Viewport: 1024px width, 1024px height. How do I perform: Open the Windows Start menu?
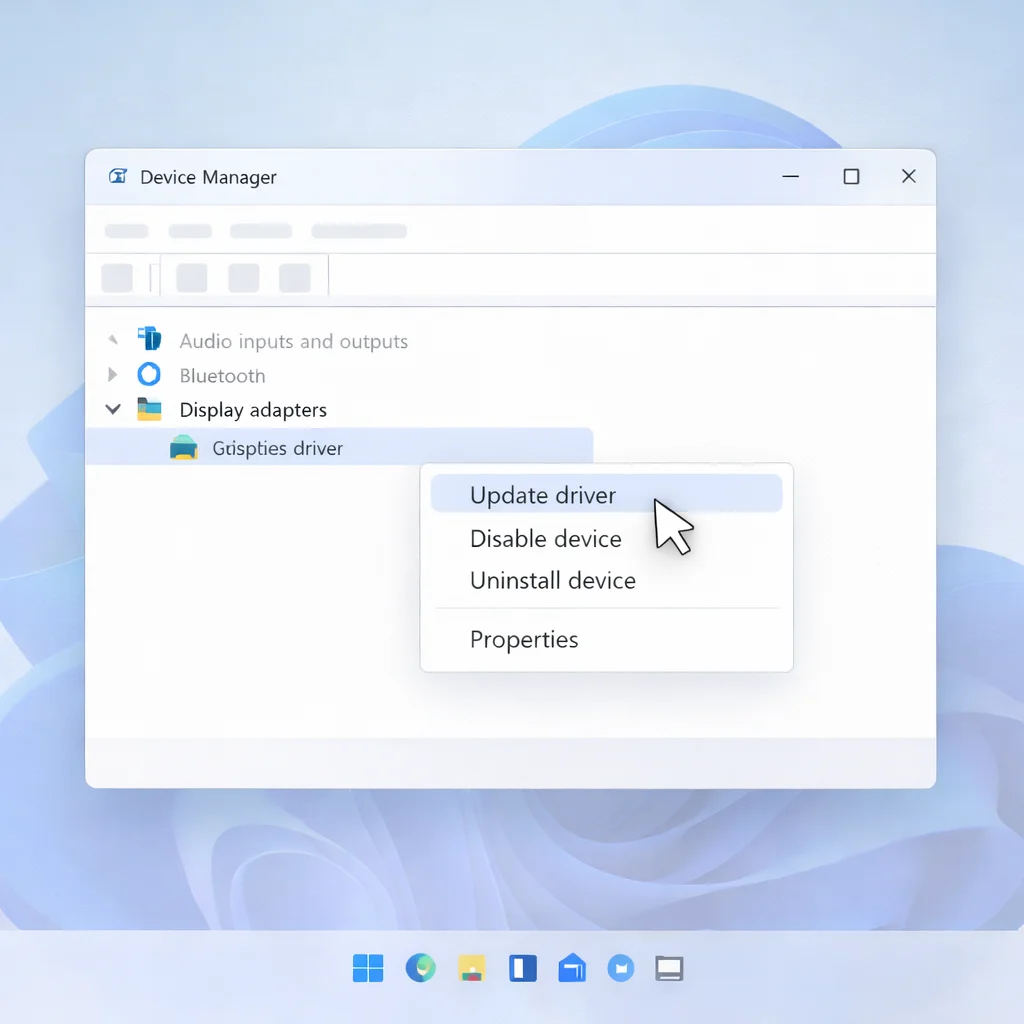point(368,968)
